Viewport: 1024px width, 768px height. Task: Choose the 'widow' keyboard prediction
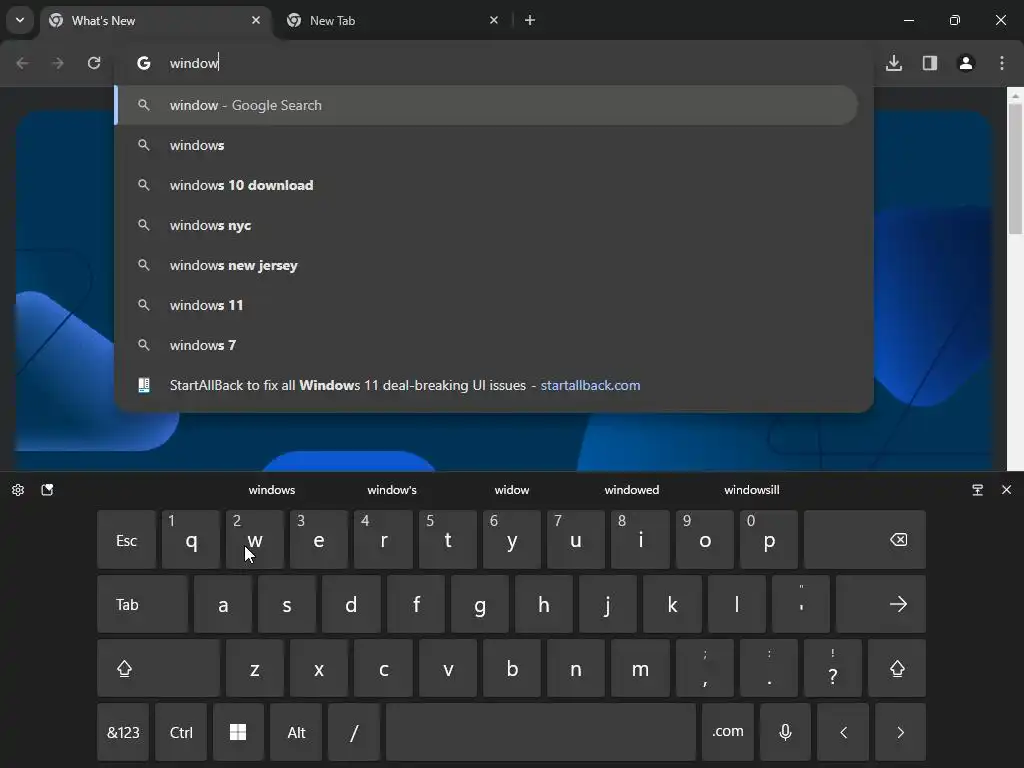pos(512,490)
